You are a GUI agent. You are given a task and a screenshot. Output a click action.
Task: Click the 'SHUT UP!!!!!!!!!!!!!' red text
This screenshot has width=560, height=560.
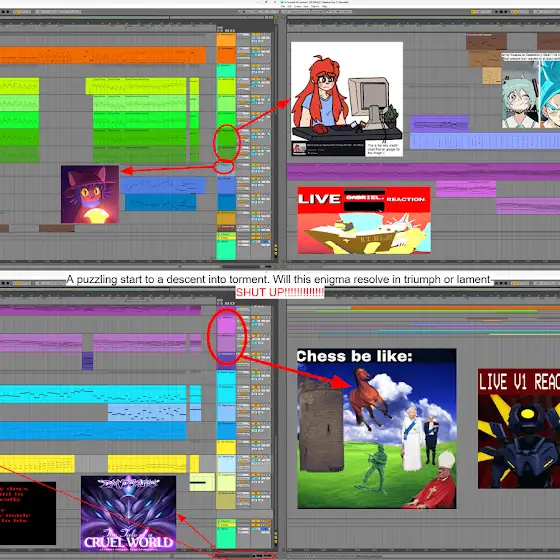(x=280, y=292)
